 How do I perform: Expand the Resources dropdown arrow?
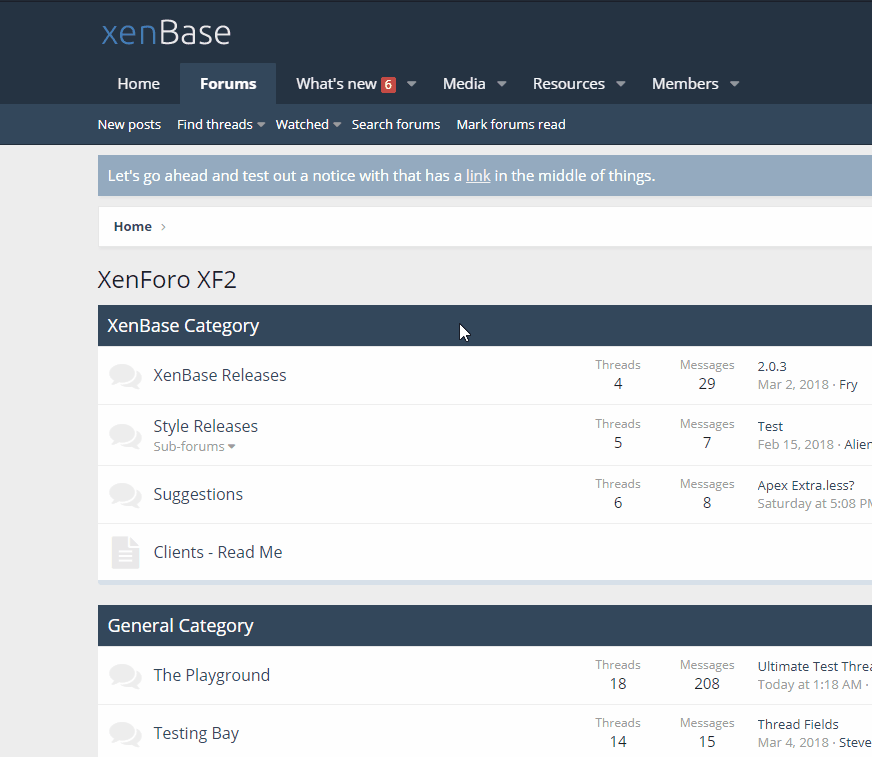point(621,84)
